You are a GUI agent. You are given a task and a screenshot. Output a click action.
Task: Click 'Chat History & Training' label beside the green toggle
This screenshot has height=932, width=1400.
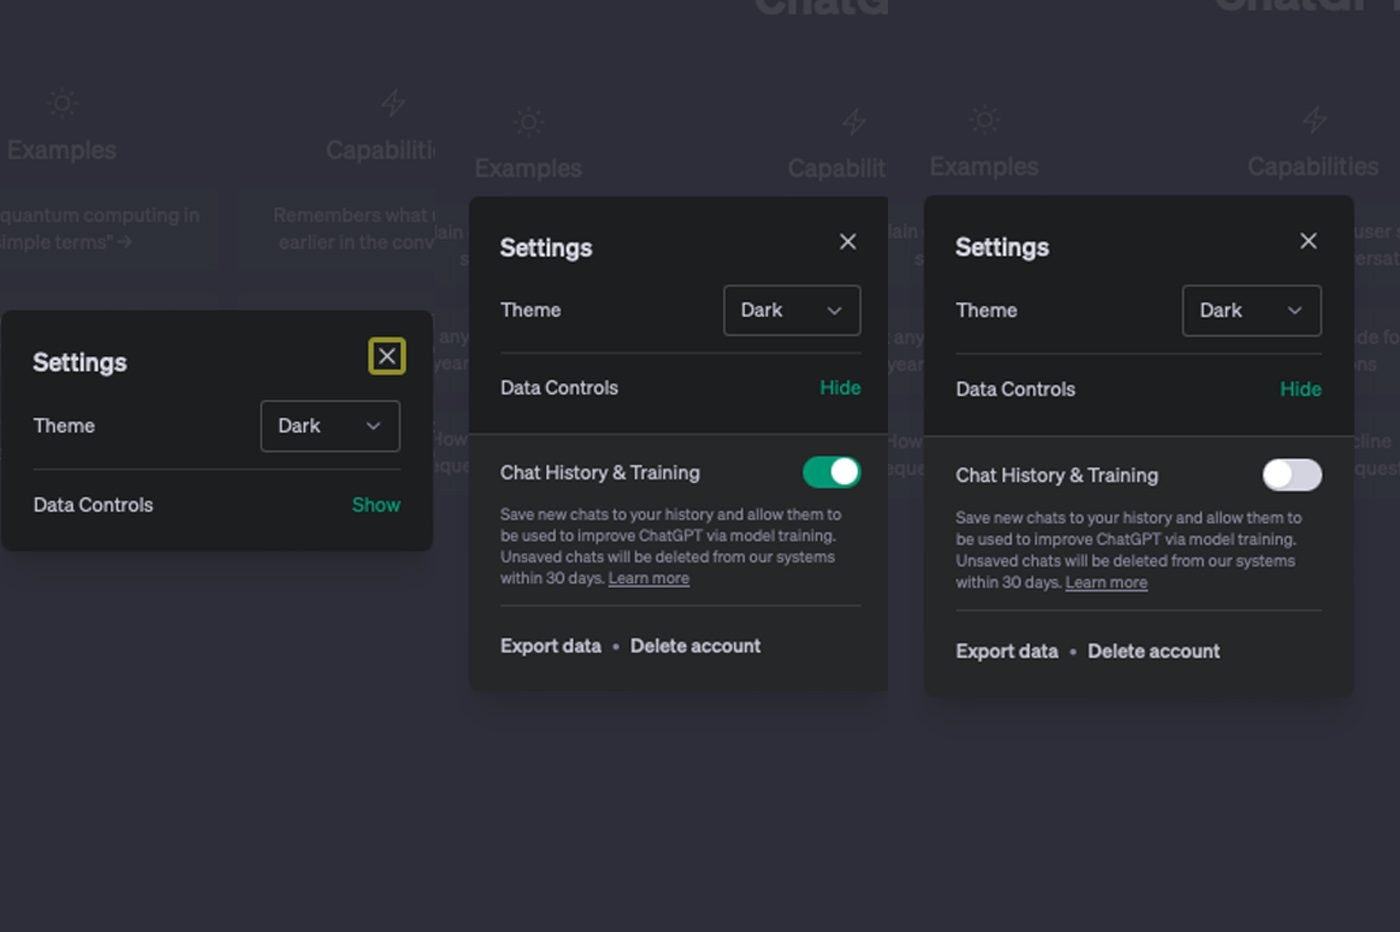(600, 472)
